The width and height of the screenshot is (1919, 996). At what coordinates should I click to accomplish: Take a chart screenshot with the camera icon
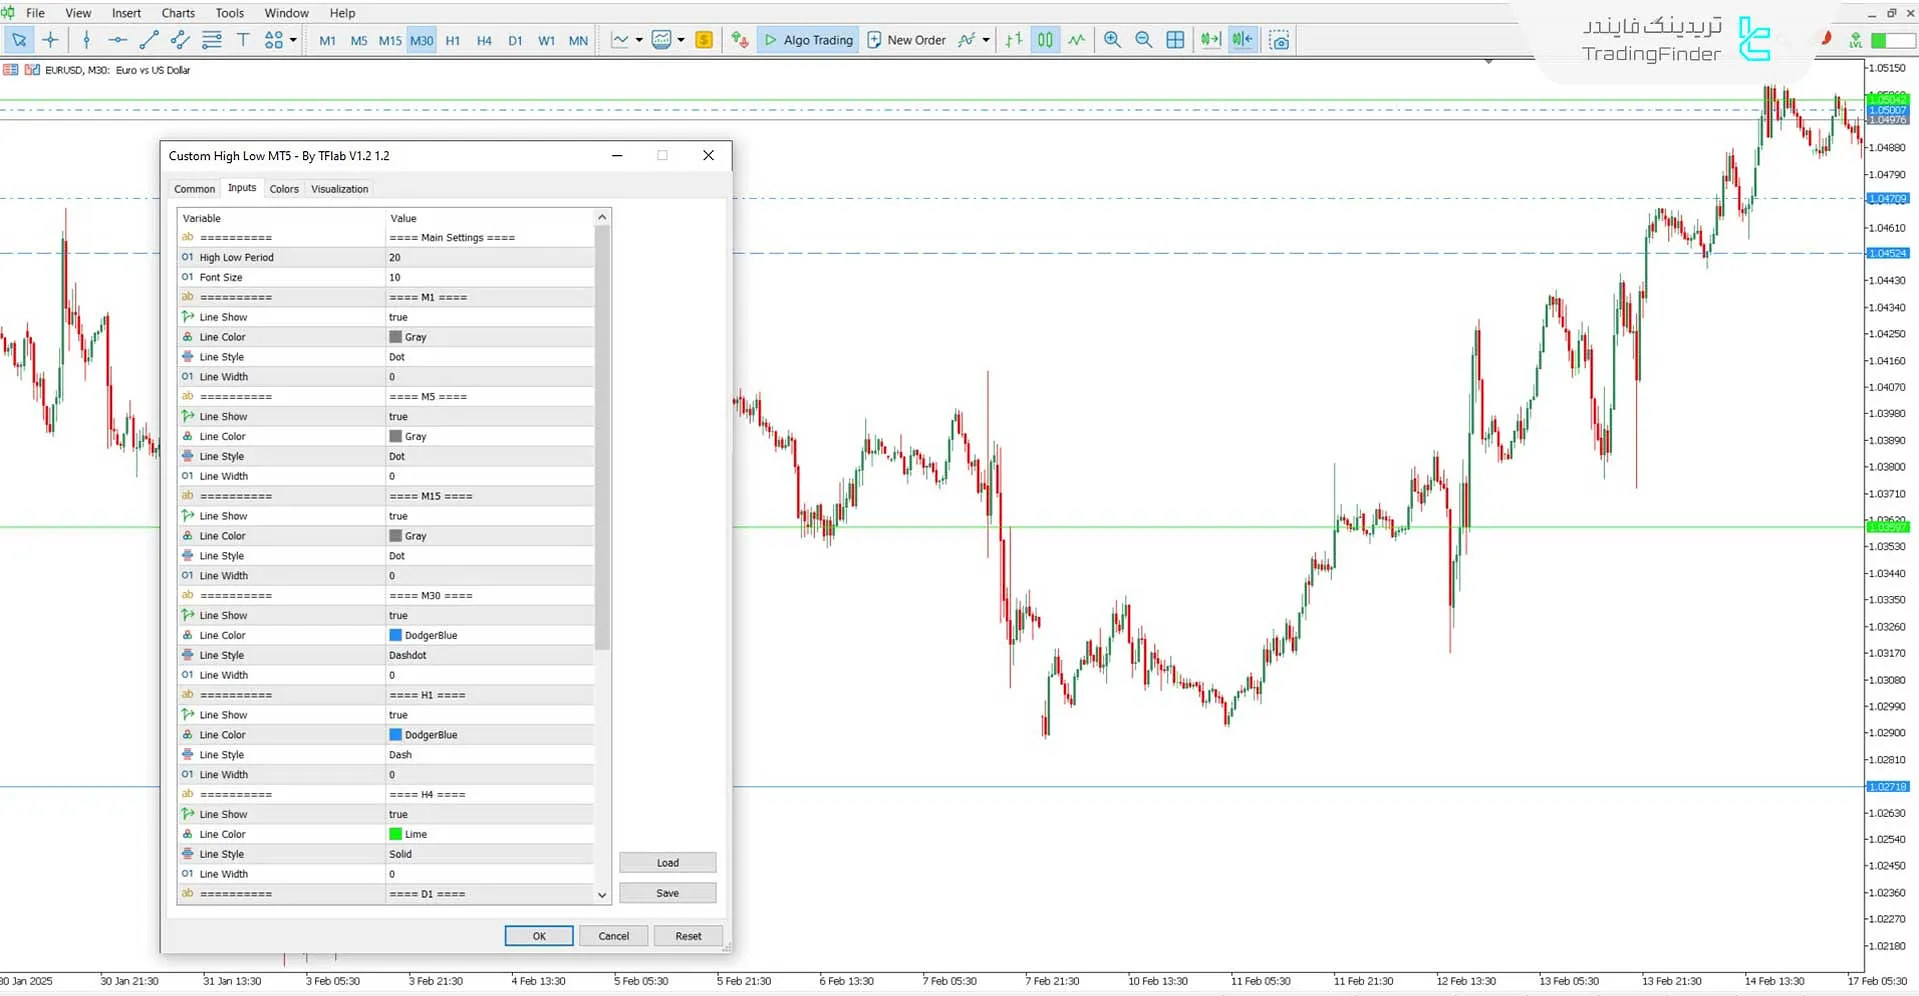tap(1280, 40)
